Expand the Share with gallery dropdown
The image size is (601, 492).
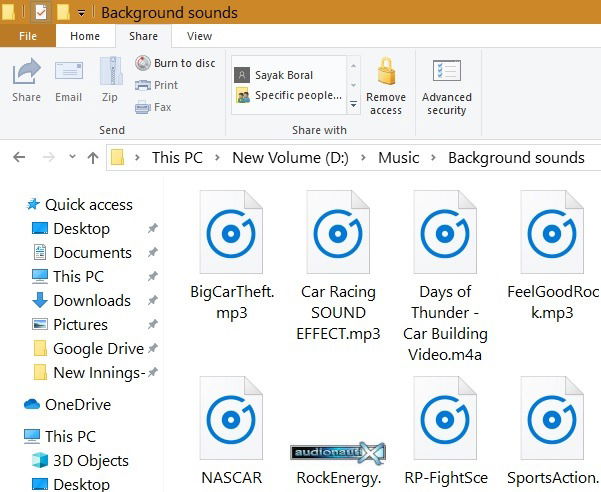(353, 104)
